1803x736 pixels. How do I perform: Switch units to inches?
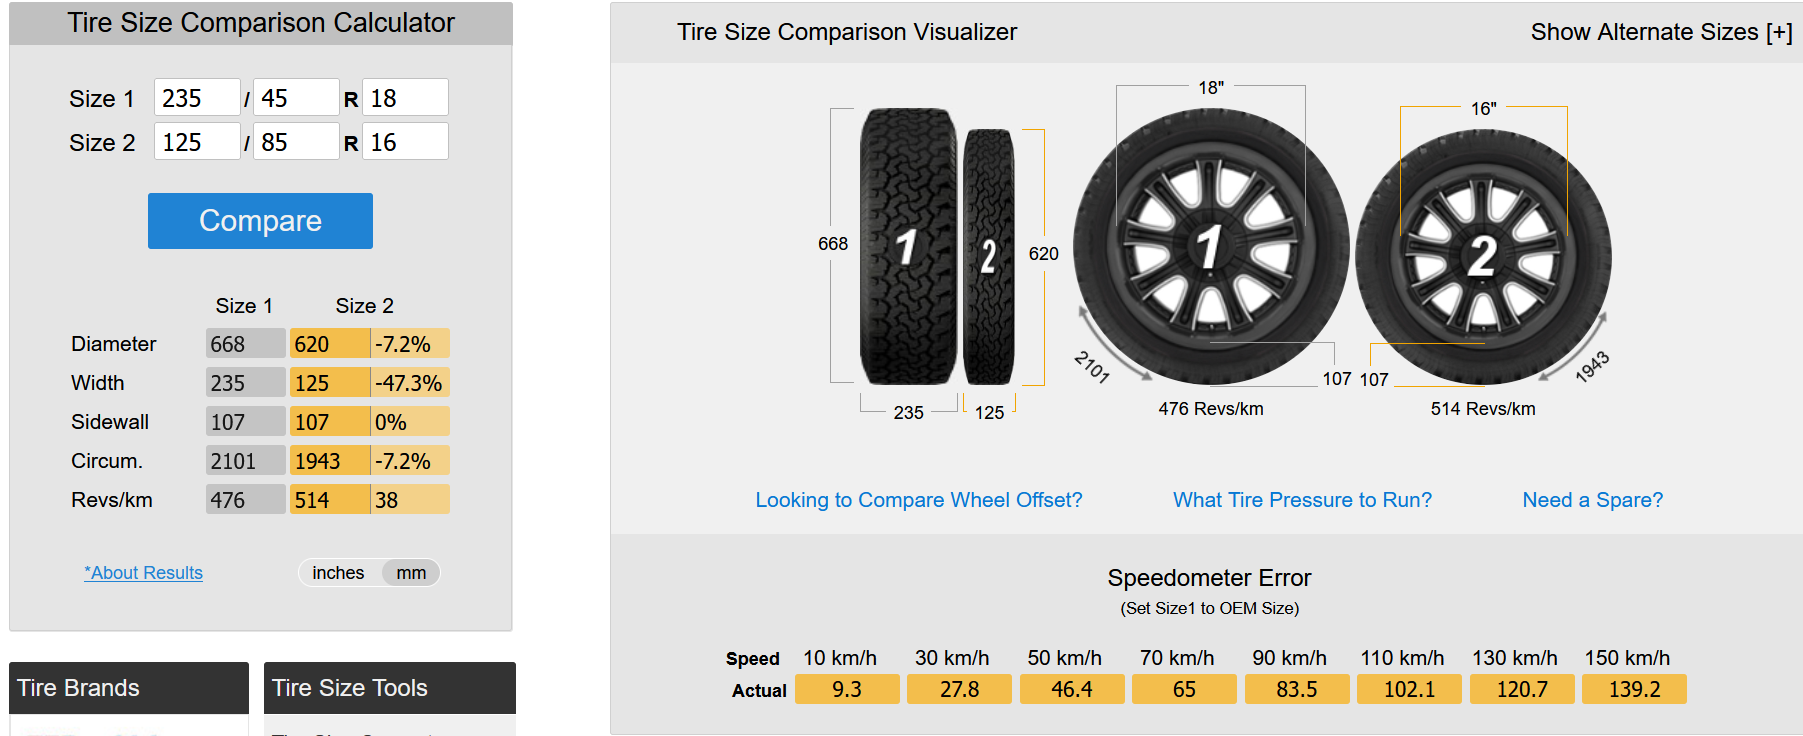click(x=338, y=573)
